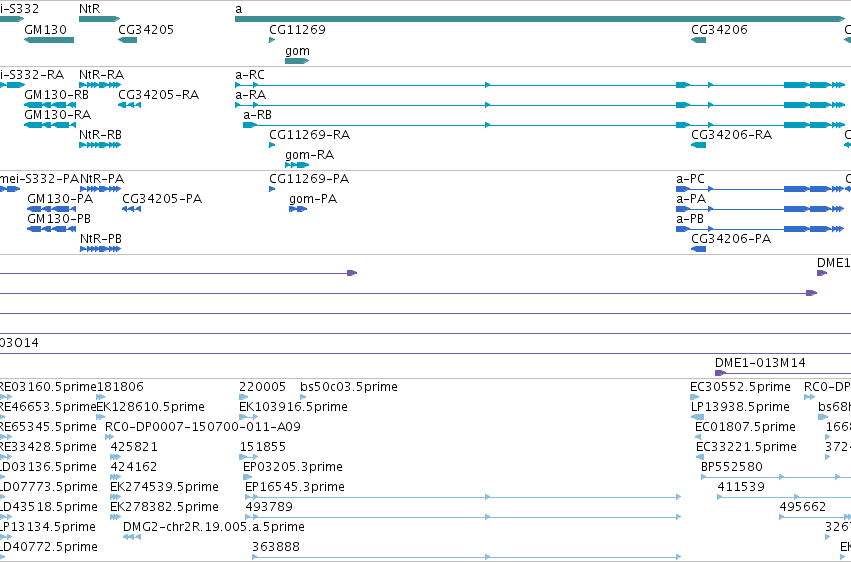Open EK278382.5prime EST
851x562 pixels.
tap(116, 518)
